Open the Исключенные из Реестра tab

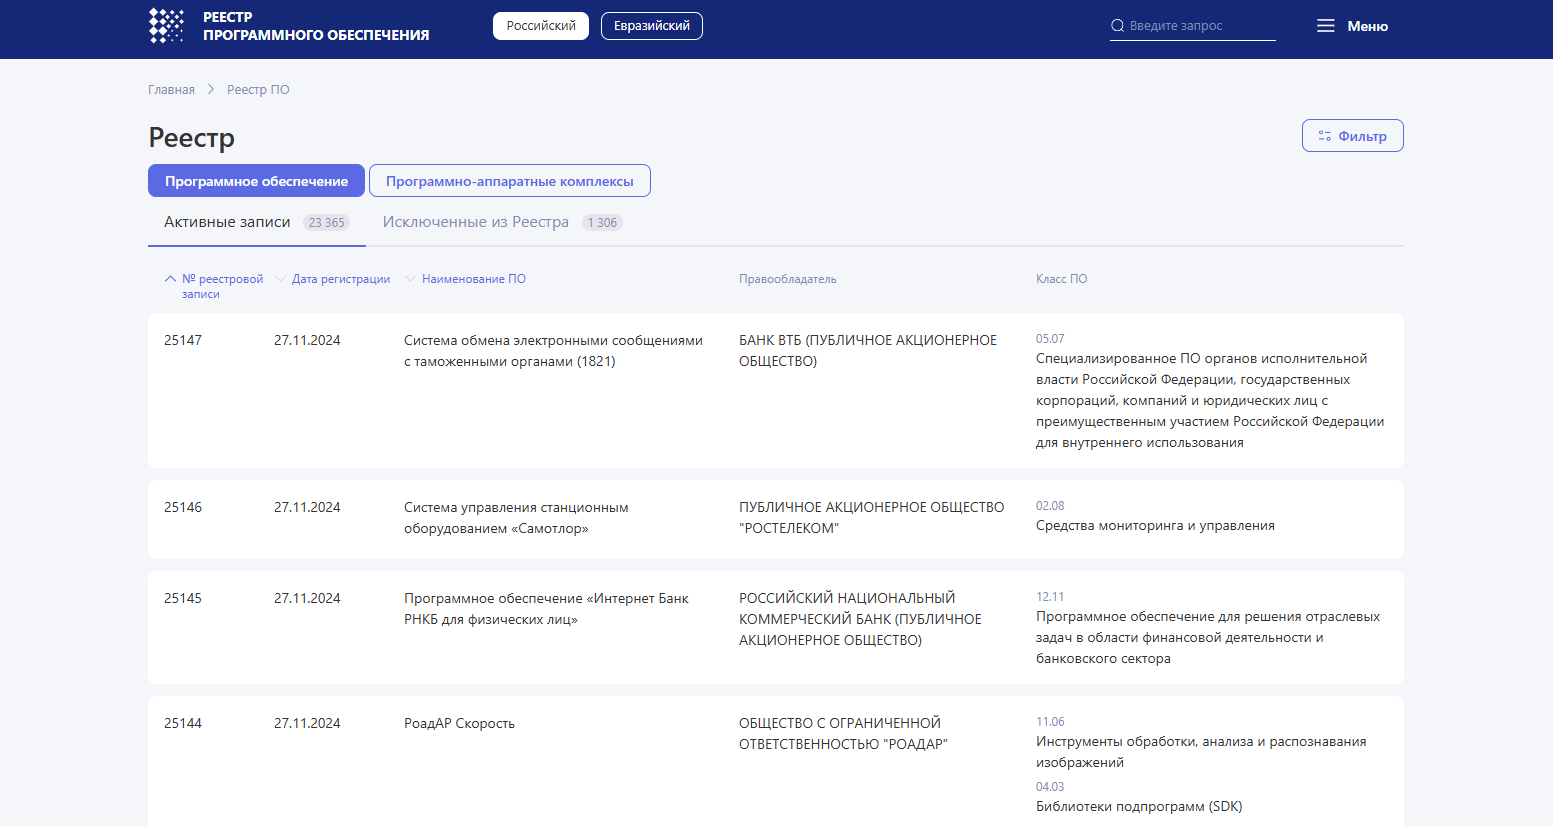click(x=475, y=222)
